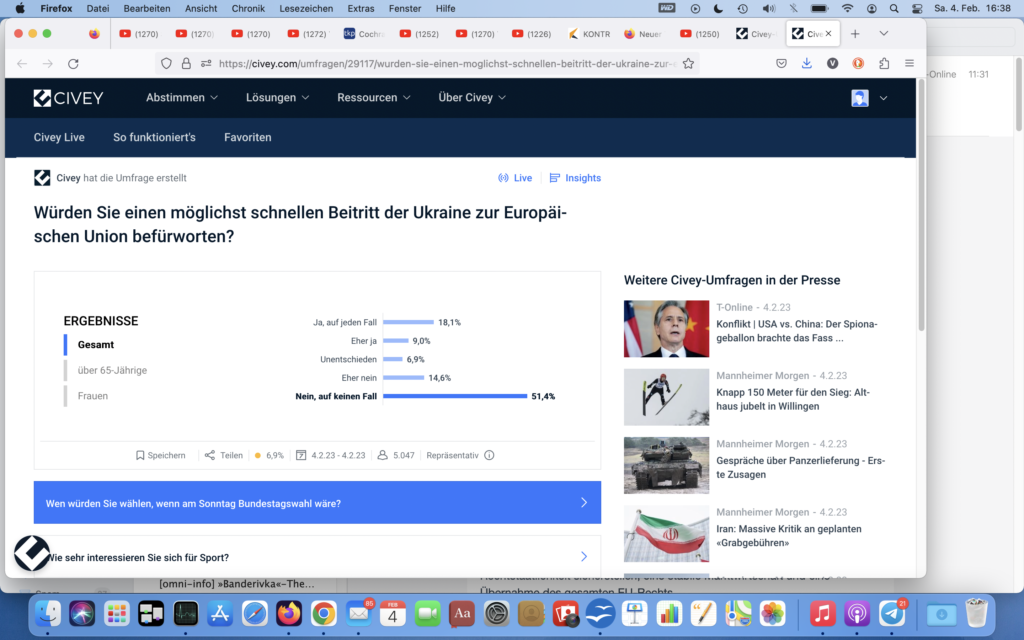Click the Teilen share icon
This screenshot has height=640, width=1024.
210,455
